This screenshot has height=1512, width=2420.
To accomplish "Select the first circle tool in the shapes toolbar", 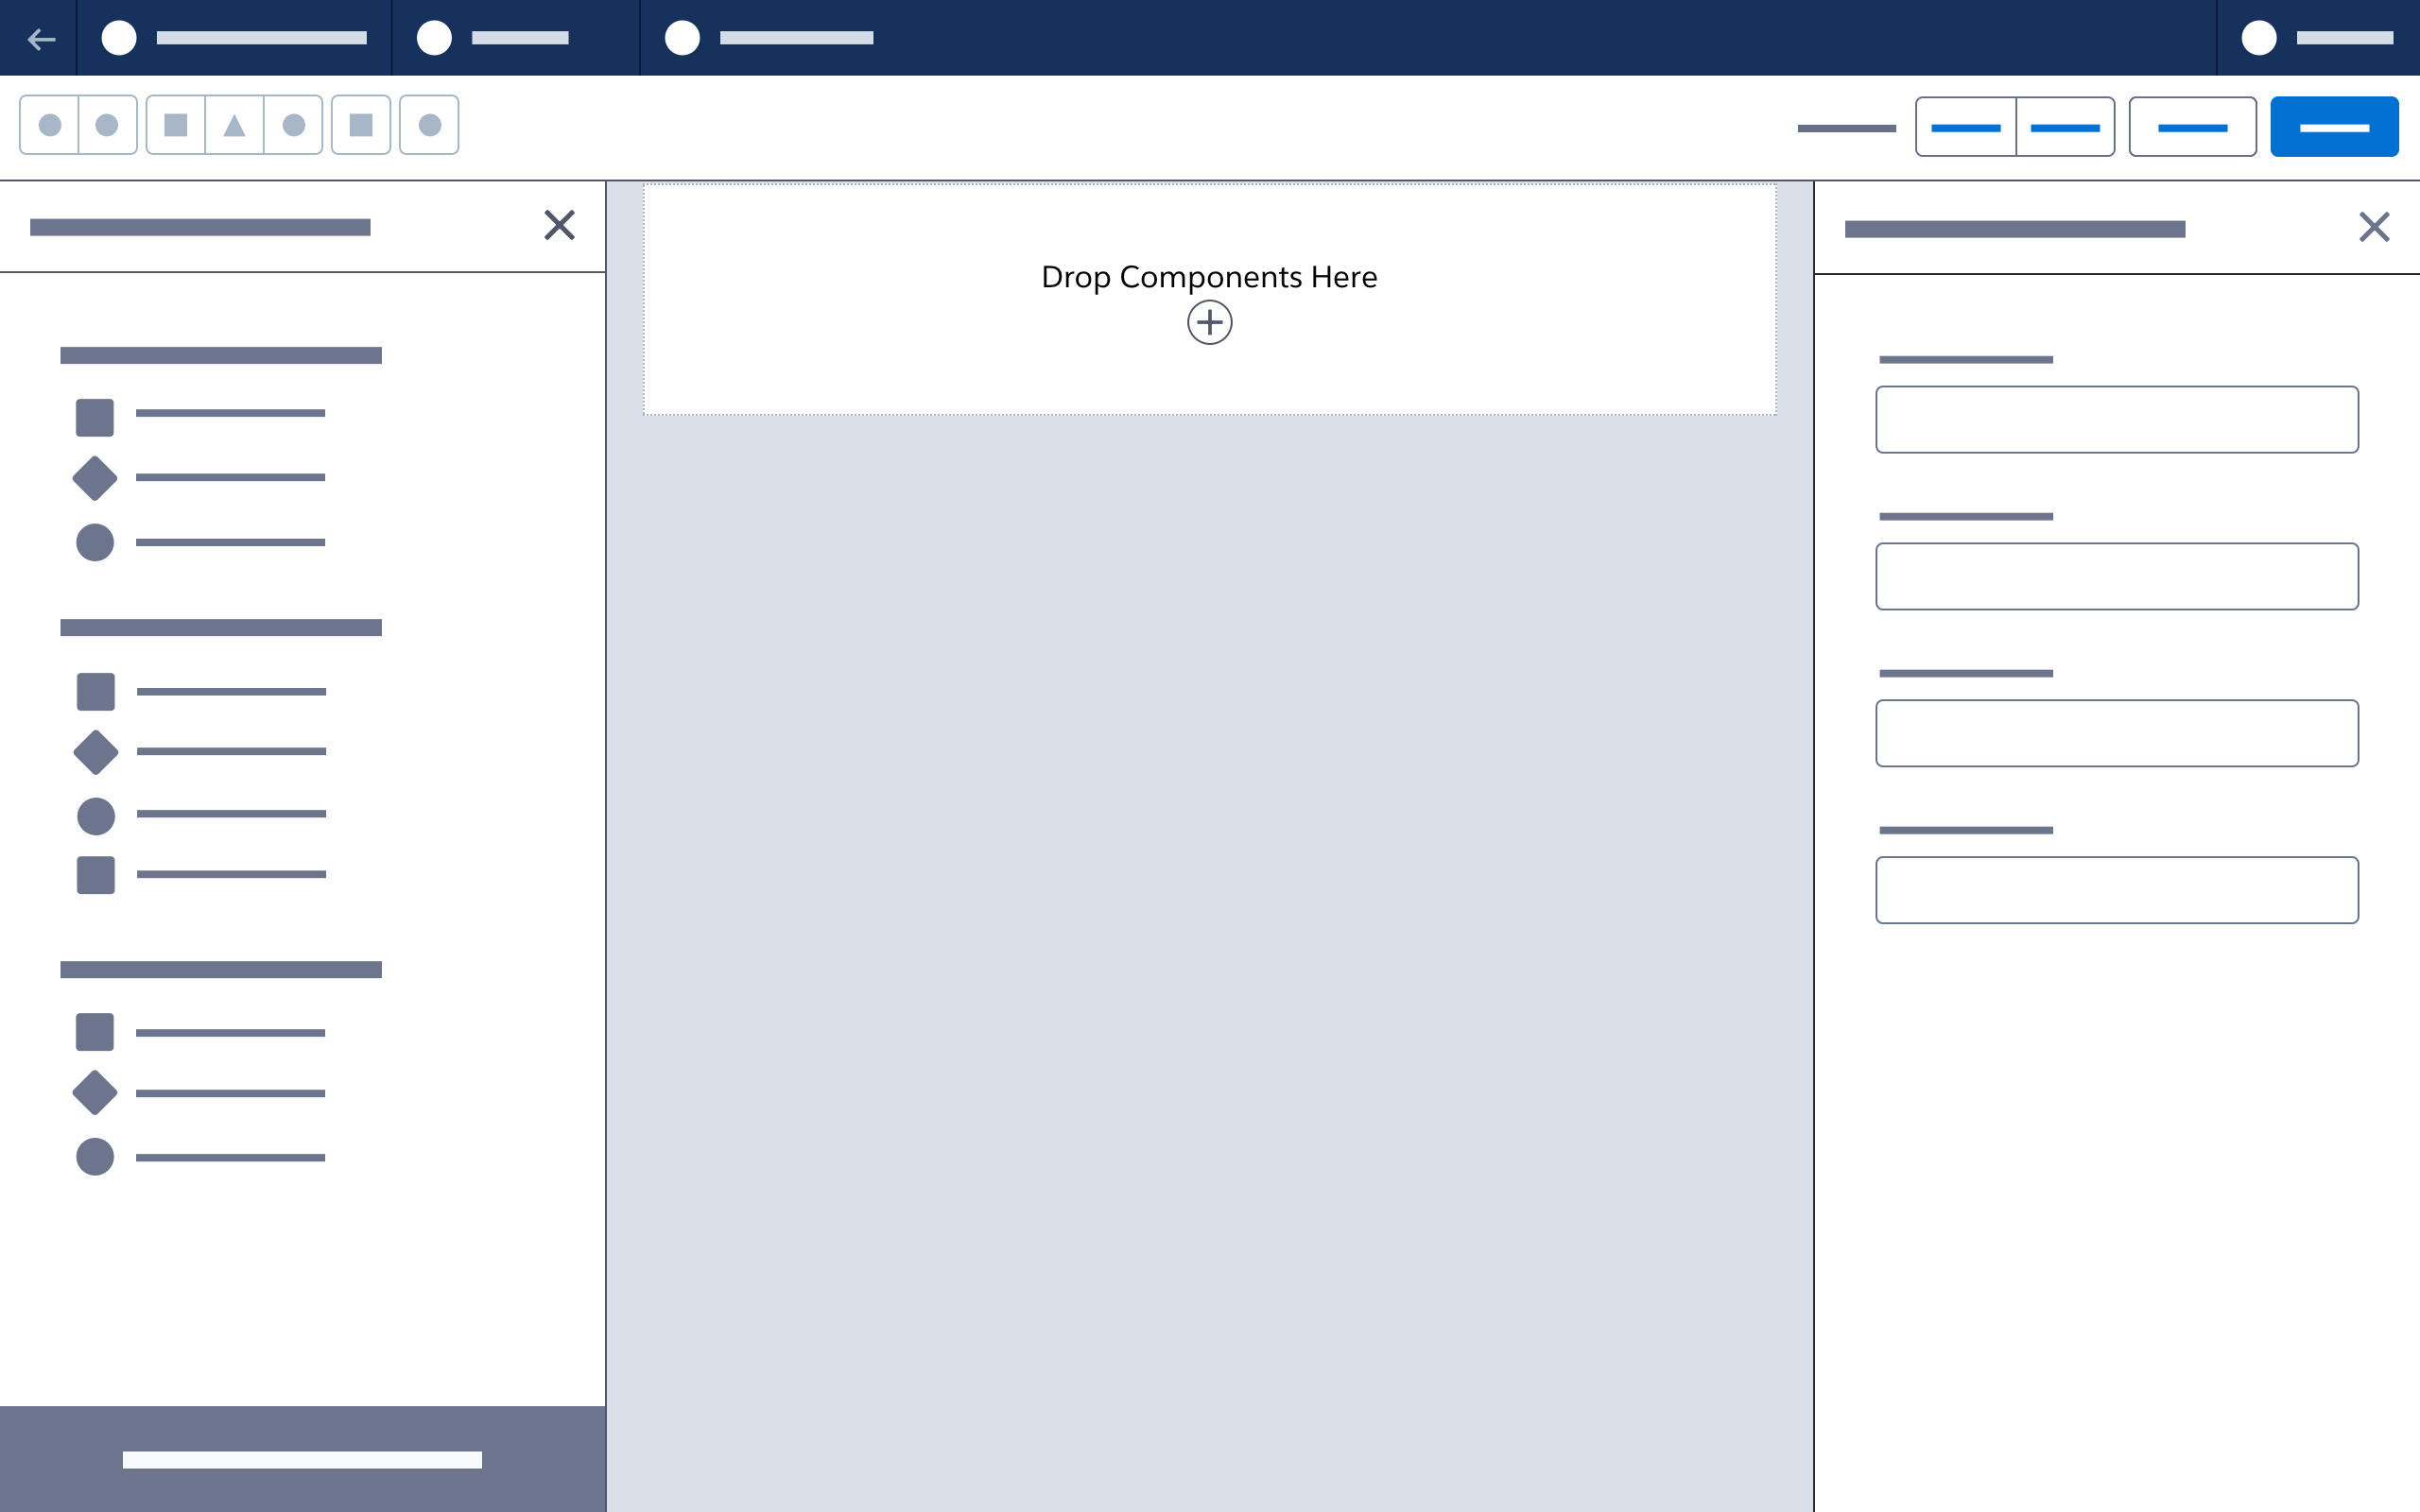I will pyautogui.click(x=48, y=124).
